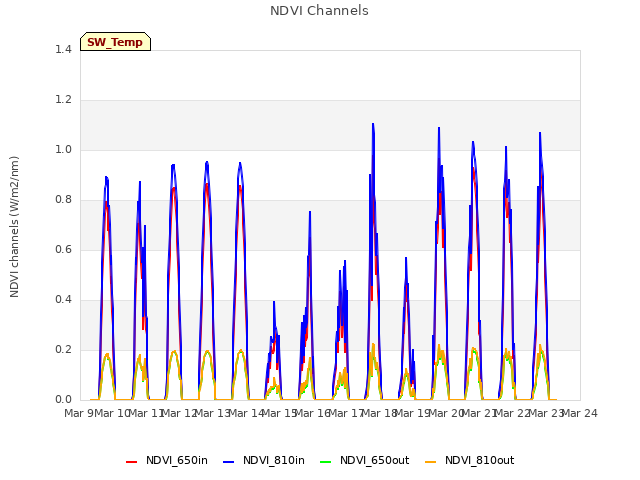Click the NDVI Channels chart title

pos(319,11)
